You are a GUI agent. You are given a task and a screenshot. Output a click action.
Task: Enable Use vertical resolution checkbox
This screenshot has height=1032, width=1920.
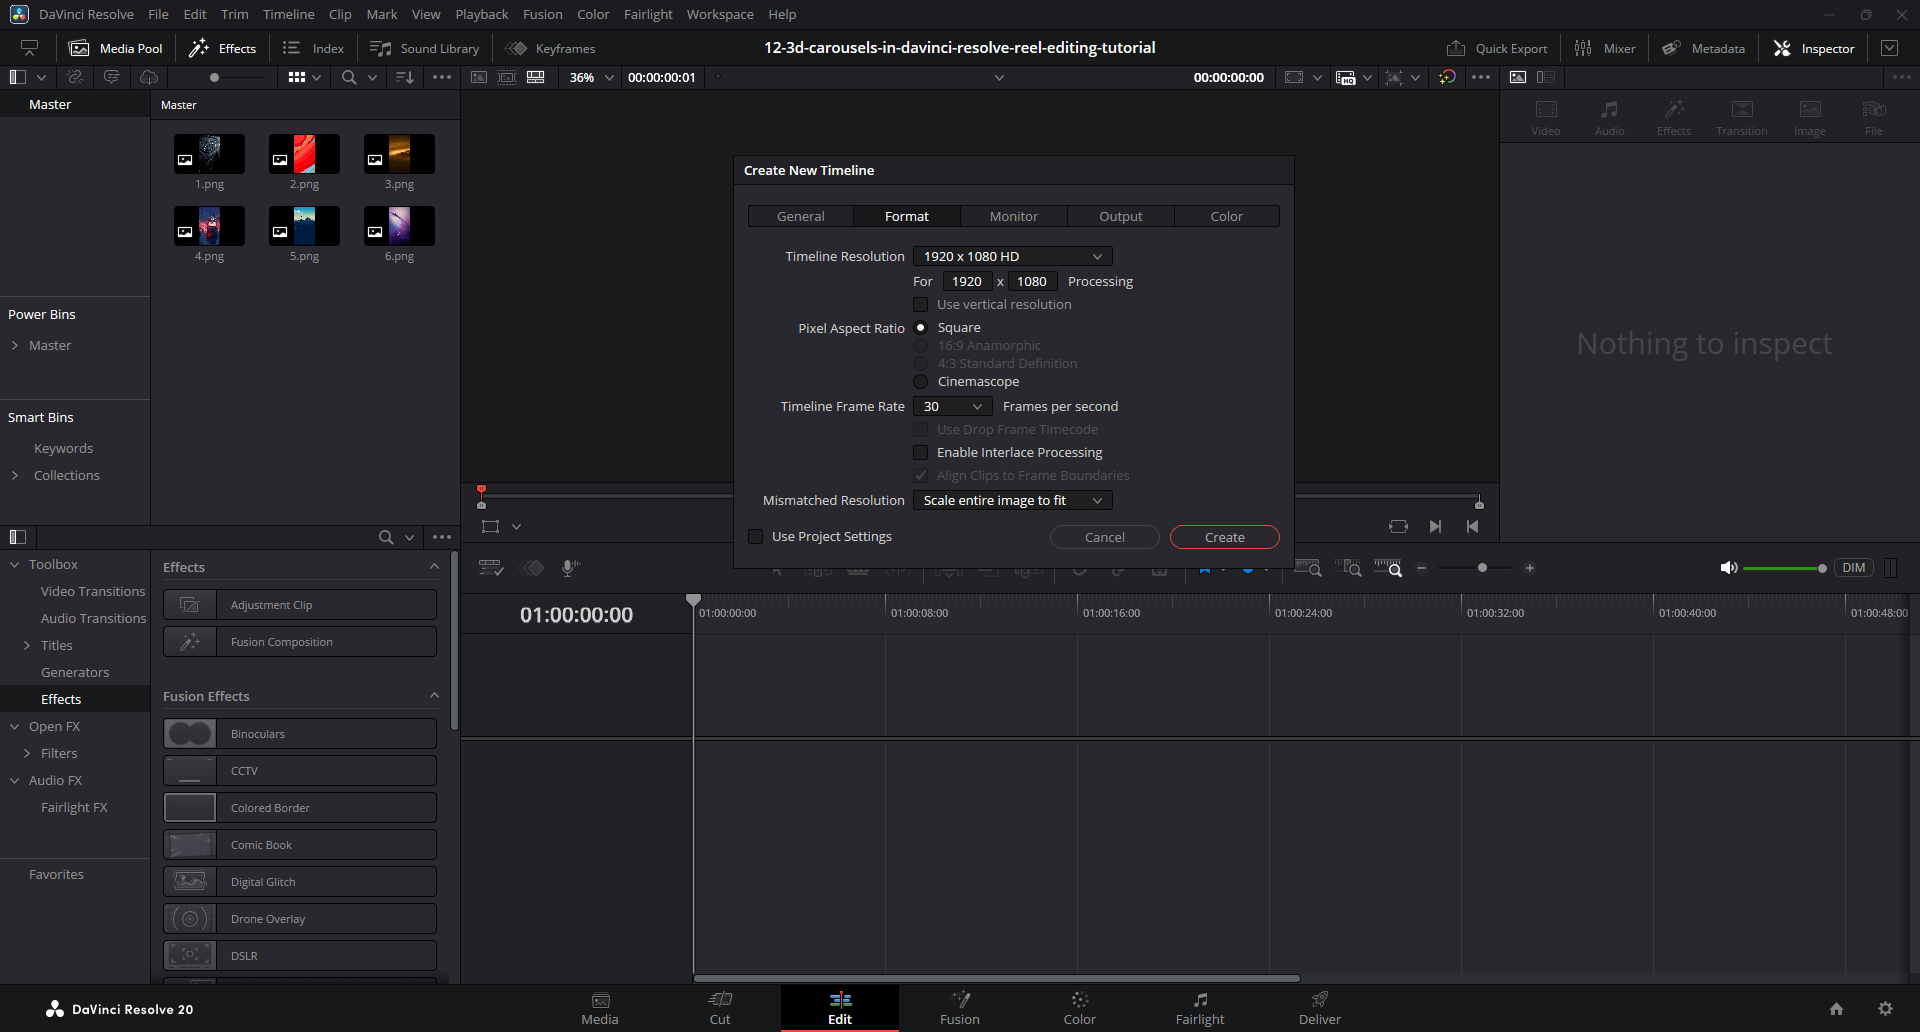click(x=921, y=305)
